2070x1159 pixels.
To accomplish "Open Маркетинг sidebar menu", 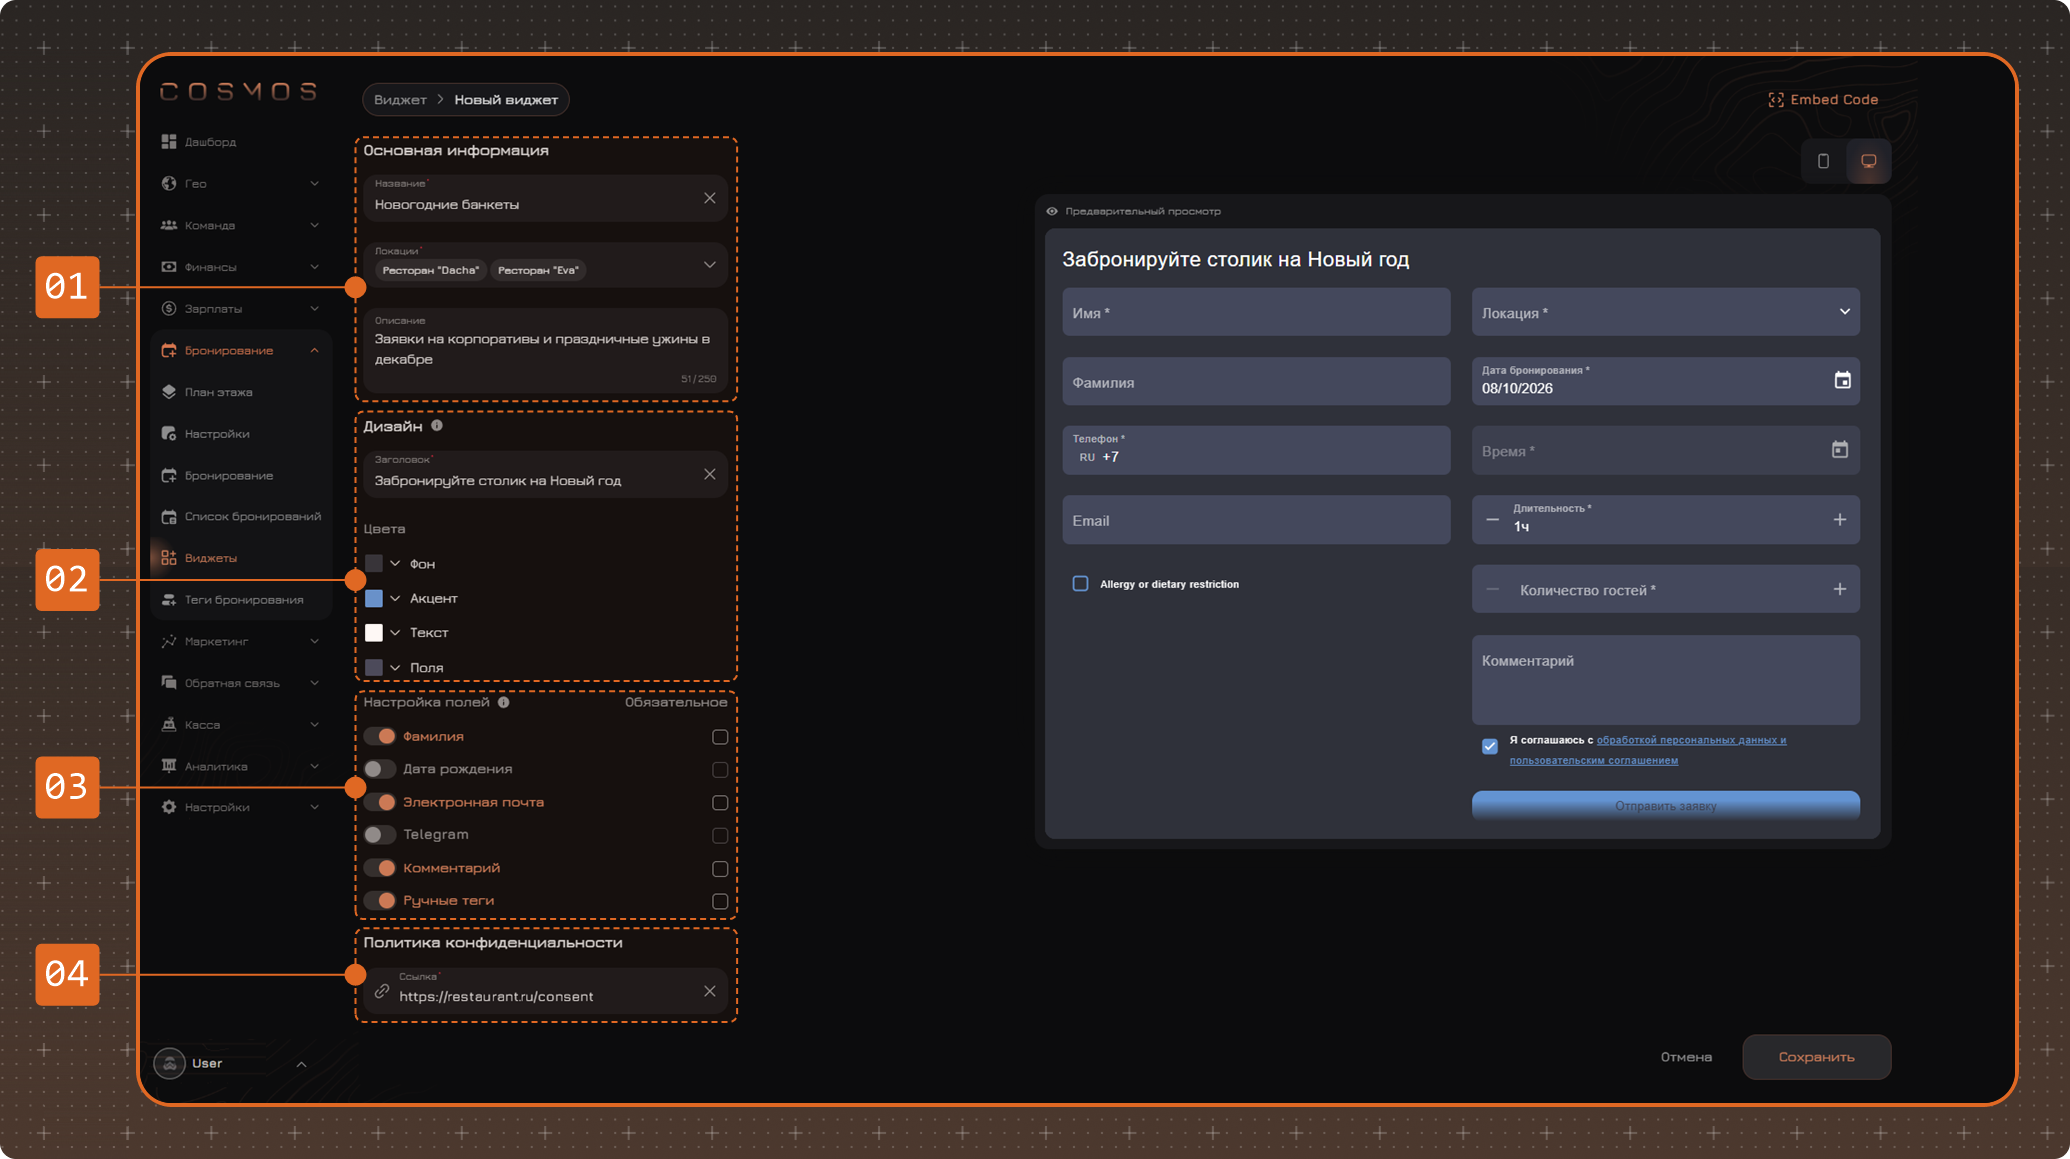I will point(240,642).
